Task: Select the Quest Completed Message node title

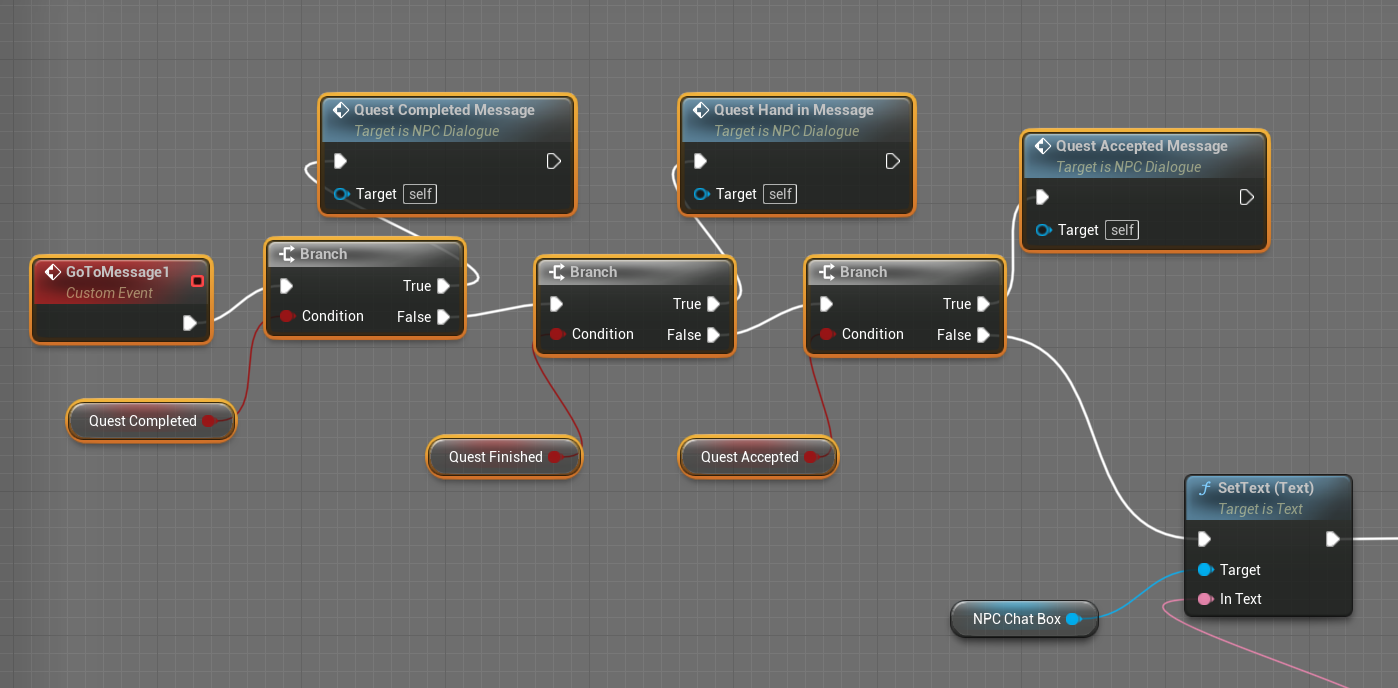Action: (444, 110)
